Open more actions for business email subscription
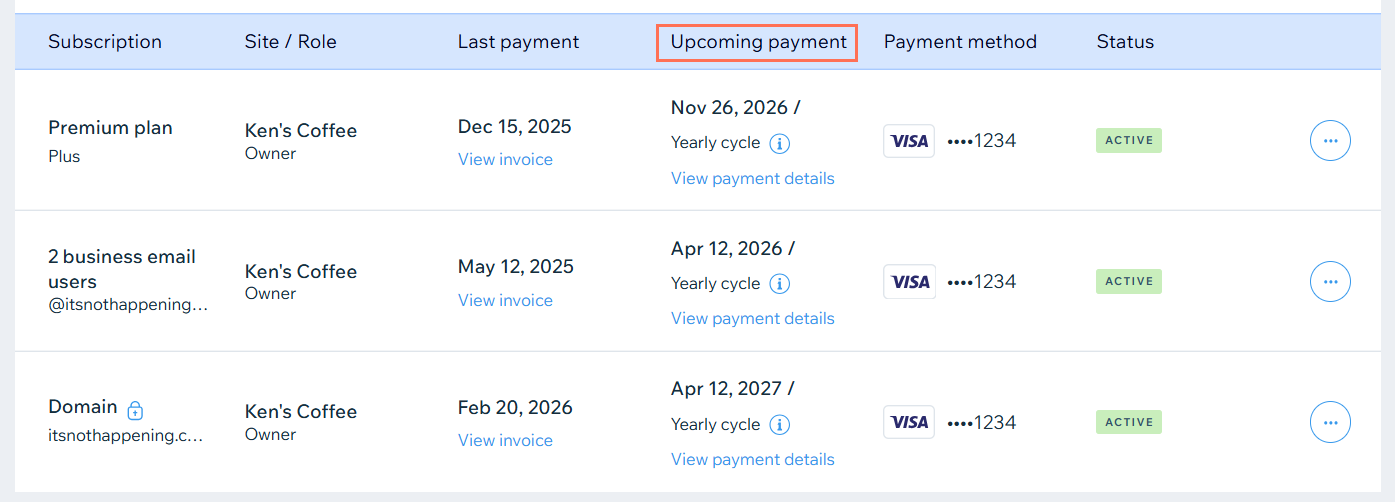Screen dimensions: 1395x502 click(x=1330, y=282)
